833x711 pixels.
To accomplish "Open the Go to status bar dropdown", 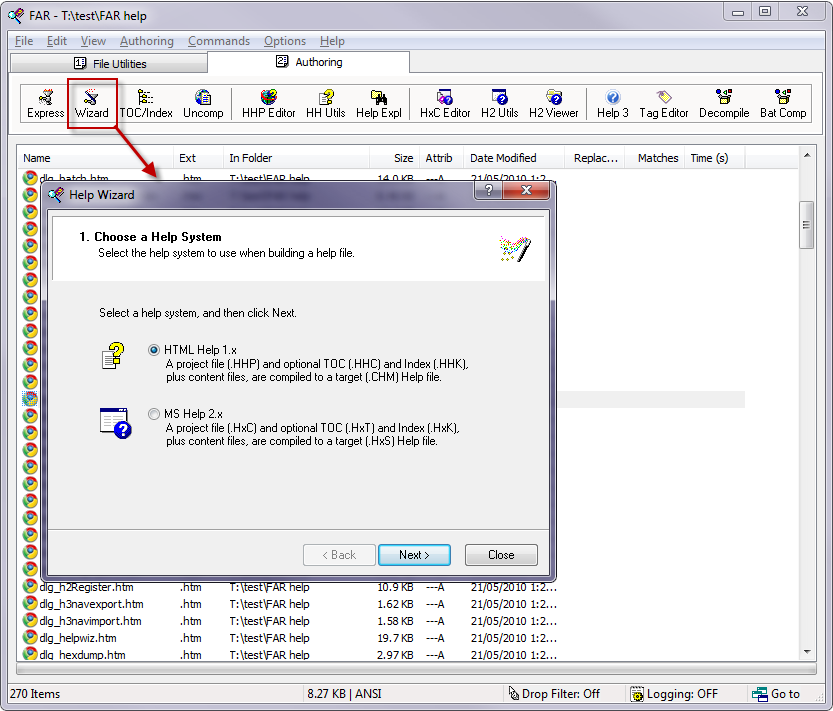I will point(777,694).
